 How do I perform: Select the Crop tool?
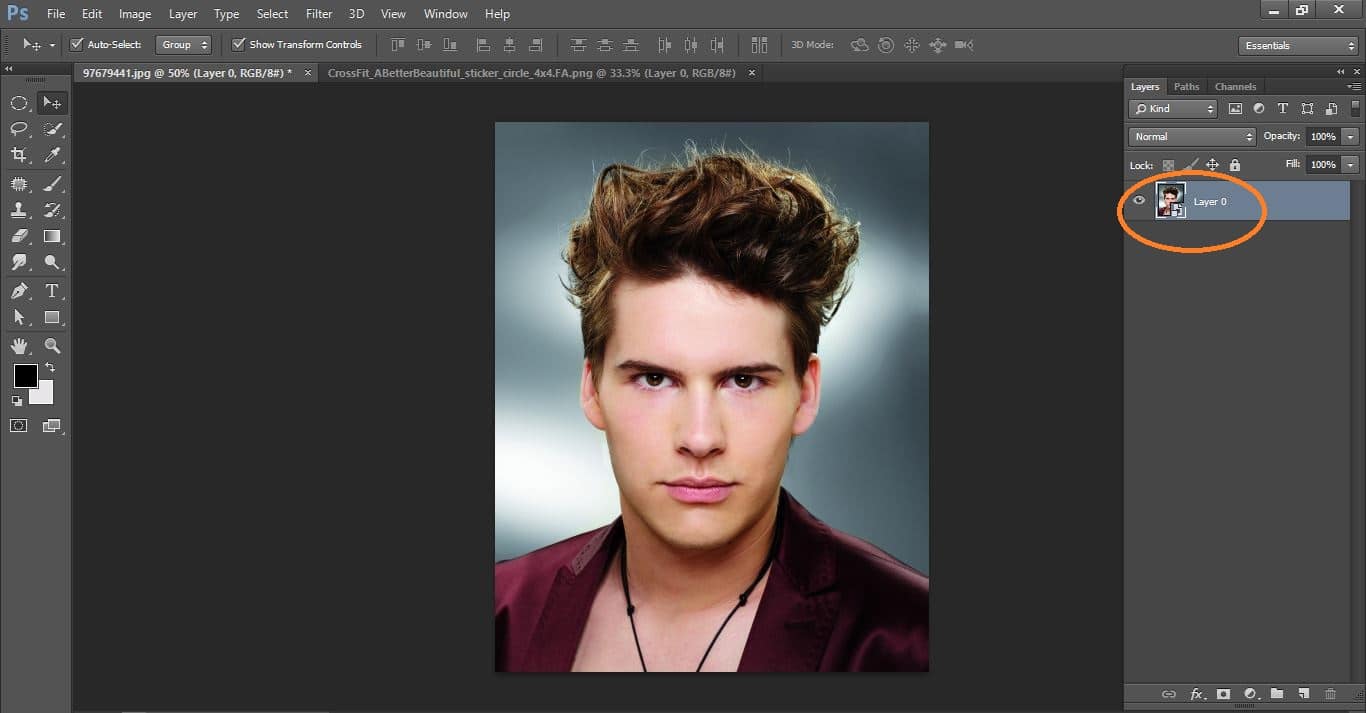(x=20, y=155)
